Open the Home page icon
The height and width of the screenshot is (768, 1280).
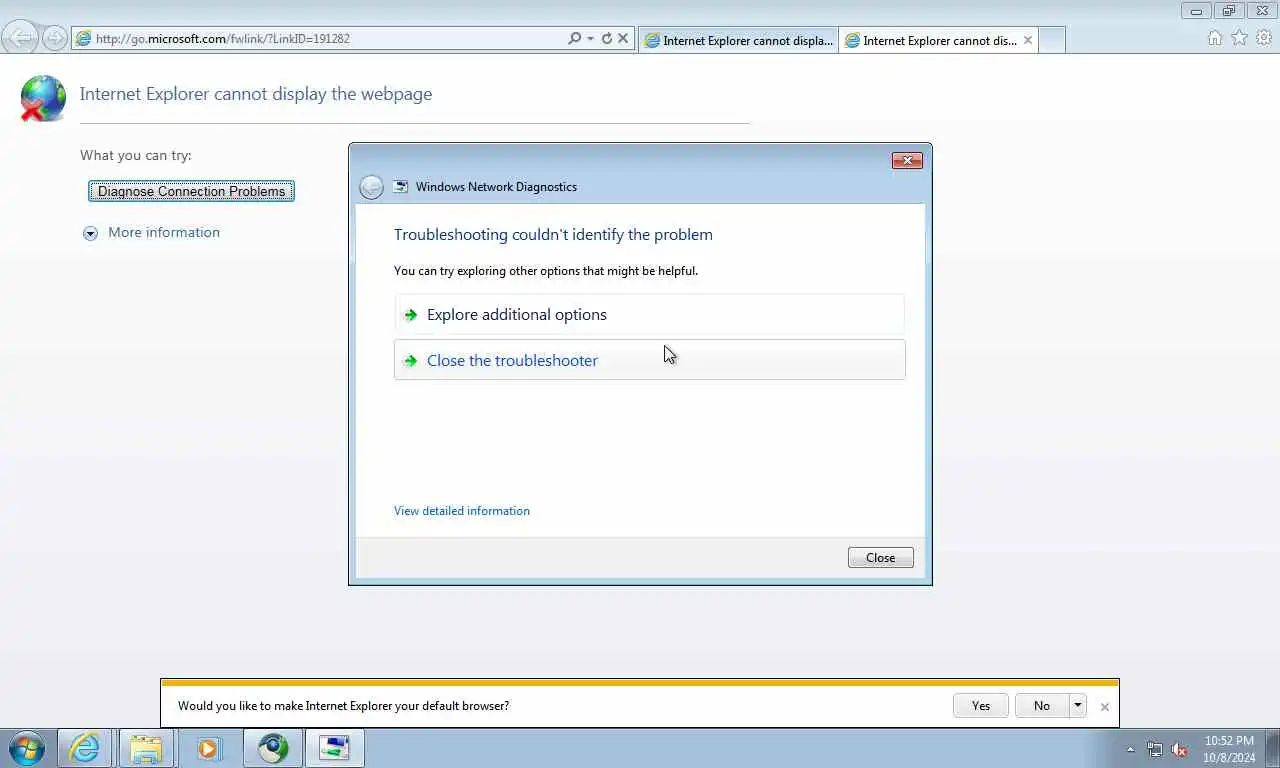coord(1215,38)
